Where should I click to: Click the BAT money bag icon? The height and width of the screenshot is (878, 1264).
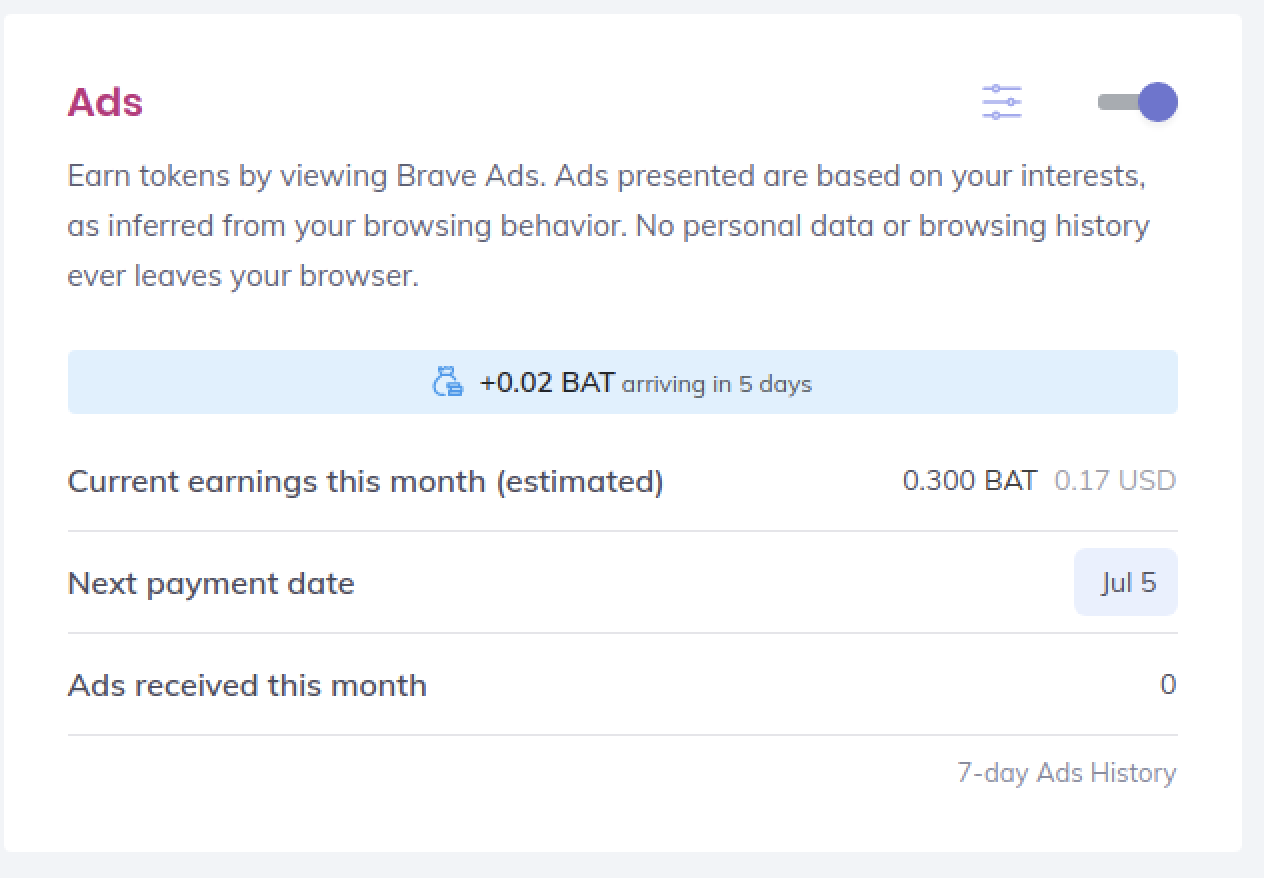(448, 383)
